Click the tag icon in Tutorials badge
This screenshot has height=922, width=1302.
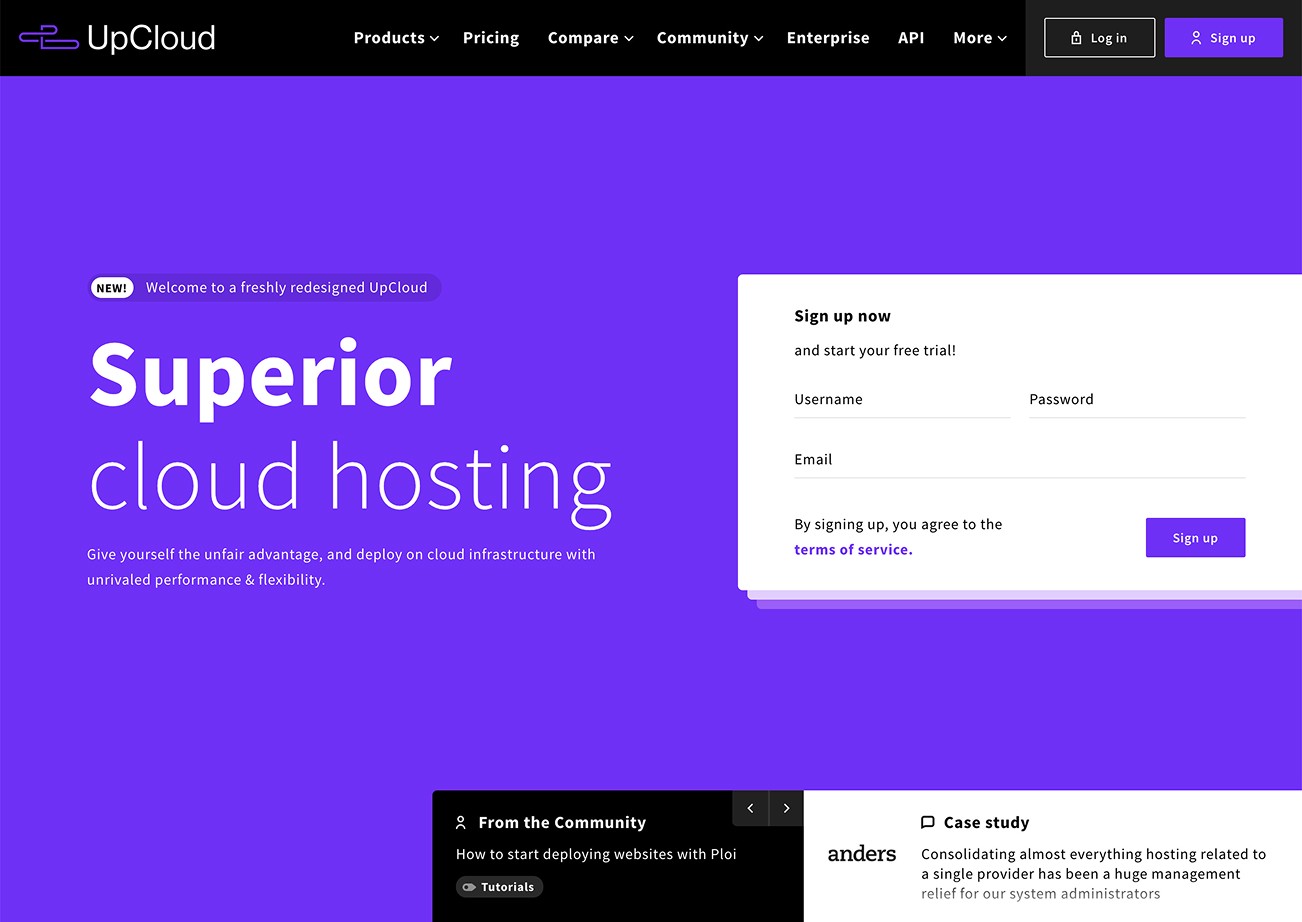pyautogui.click(x=469, y=887)
